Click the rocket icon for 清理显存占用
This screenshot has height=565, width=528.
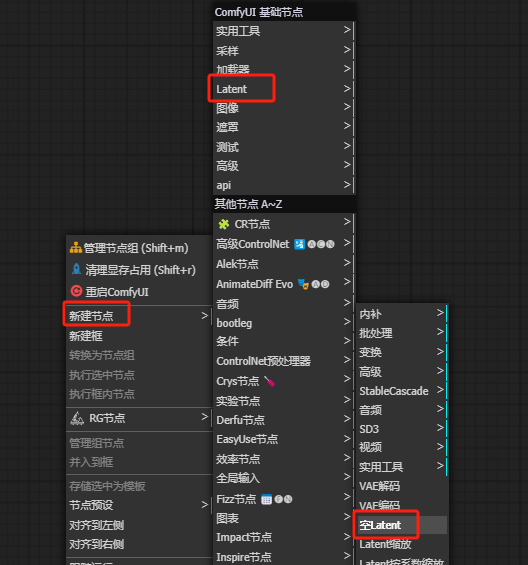click(76, 269)
